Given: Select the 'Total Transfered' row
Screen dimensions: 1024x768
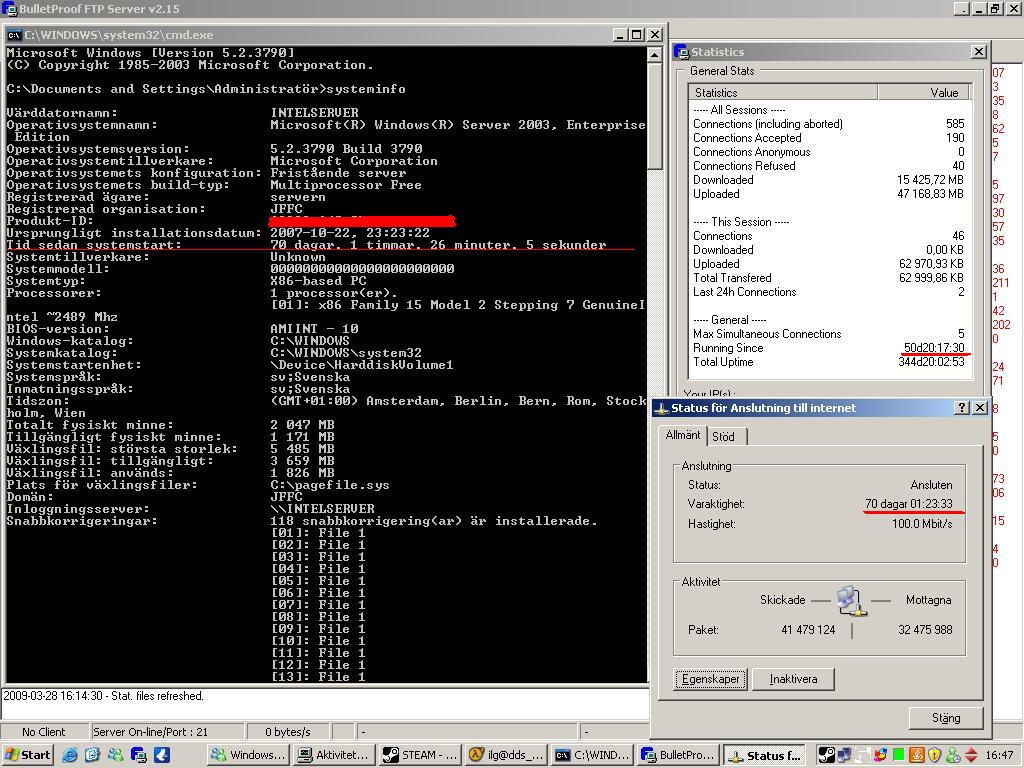Looking at the screenshot, I should tap(829, 278).
